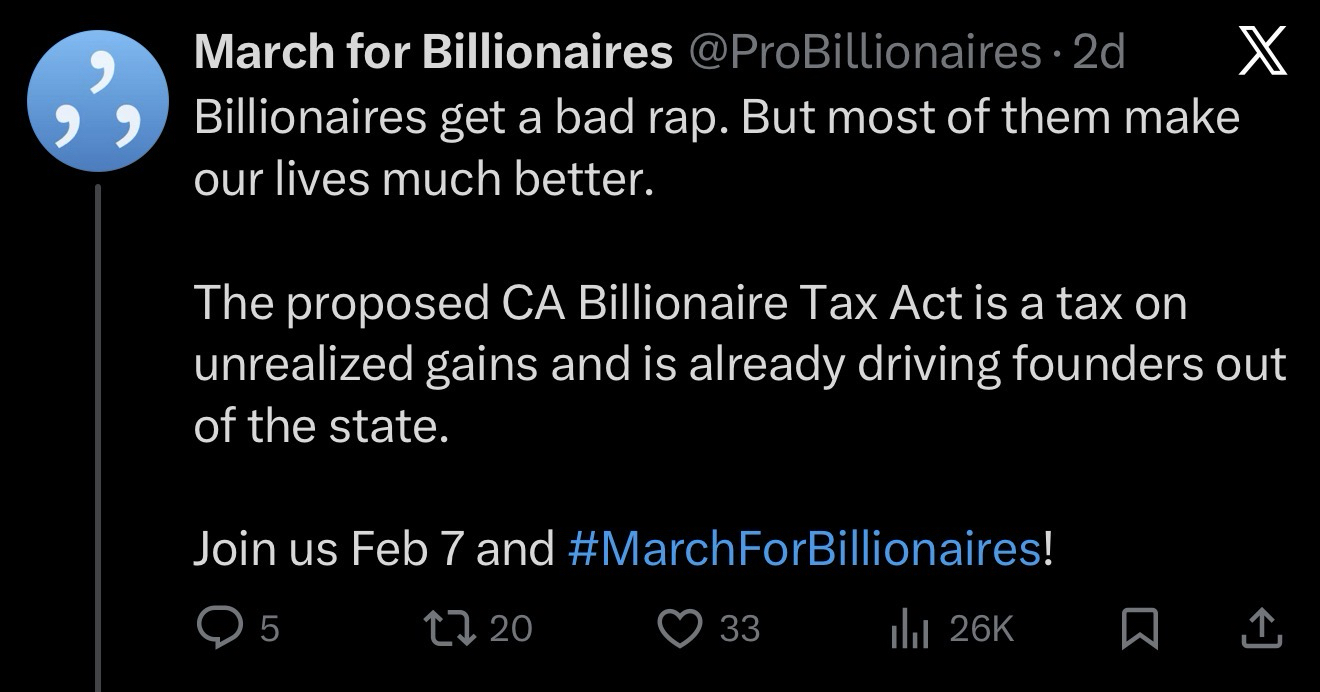Viewport: 1320px width, 692px height.
Task: Click the 26K view count
Action: (x=981, y=629)
